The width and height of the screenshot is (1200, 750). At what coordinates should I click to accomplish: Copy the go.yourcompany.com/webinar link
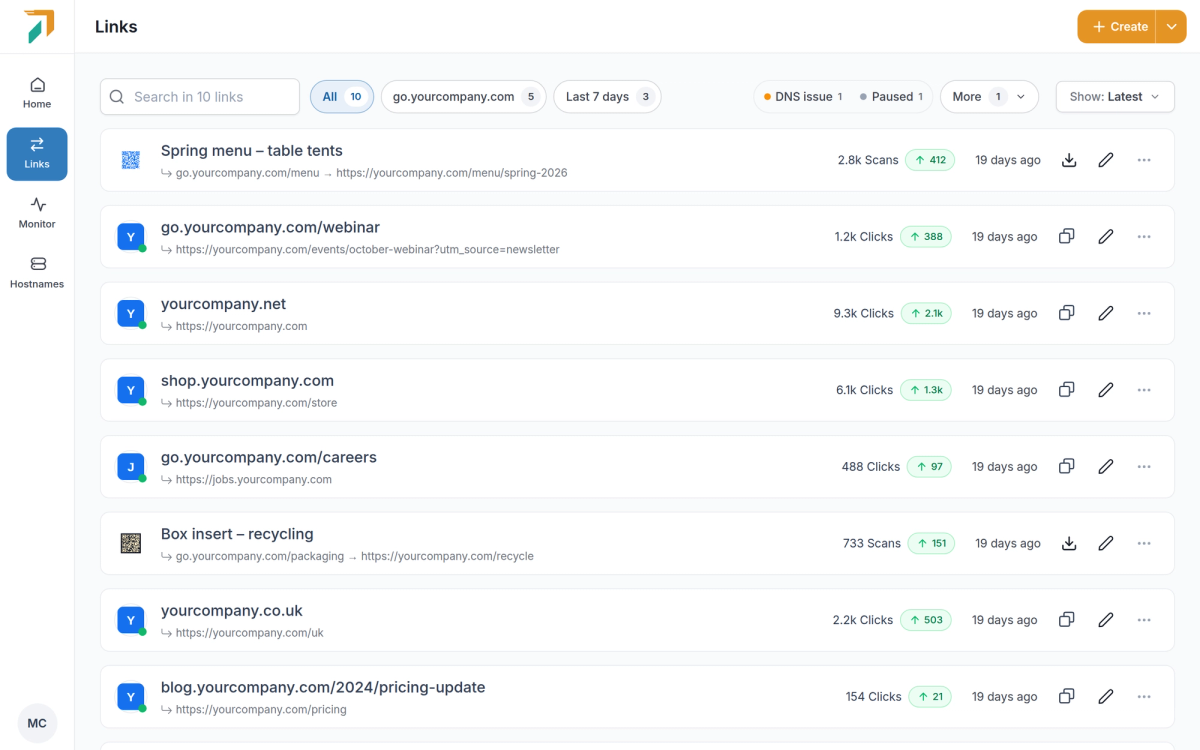(x=1067, y=237)
